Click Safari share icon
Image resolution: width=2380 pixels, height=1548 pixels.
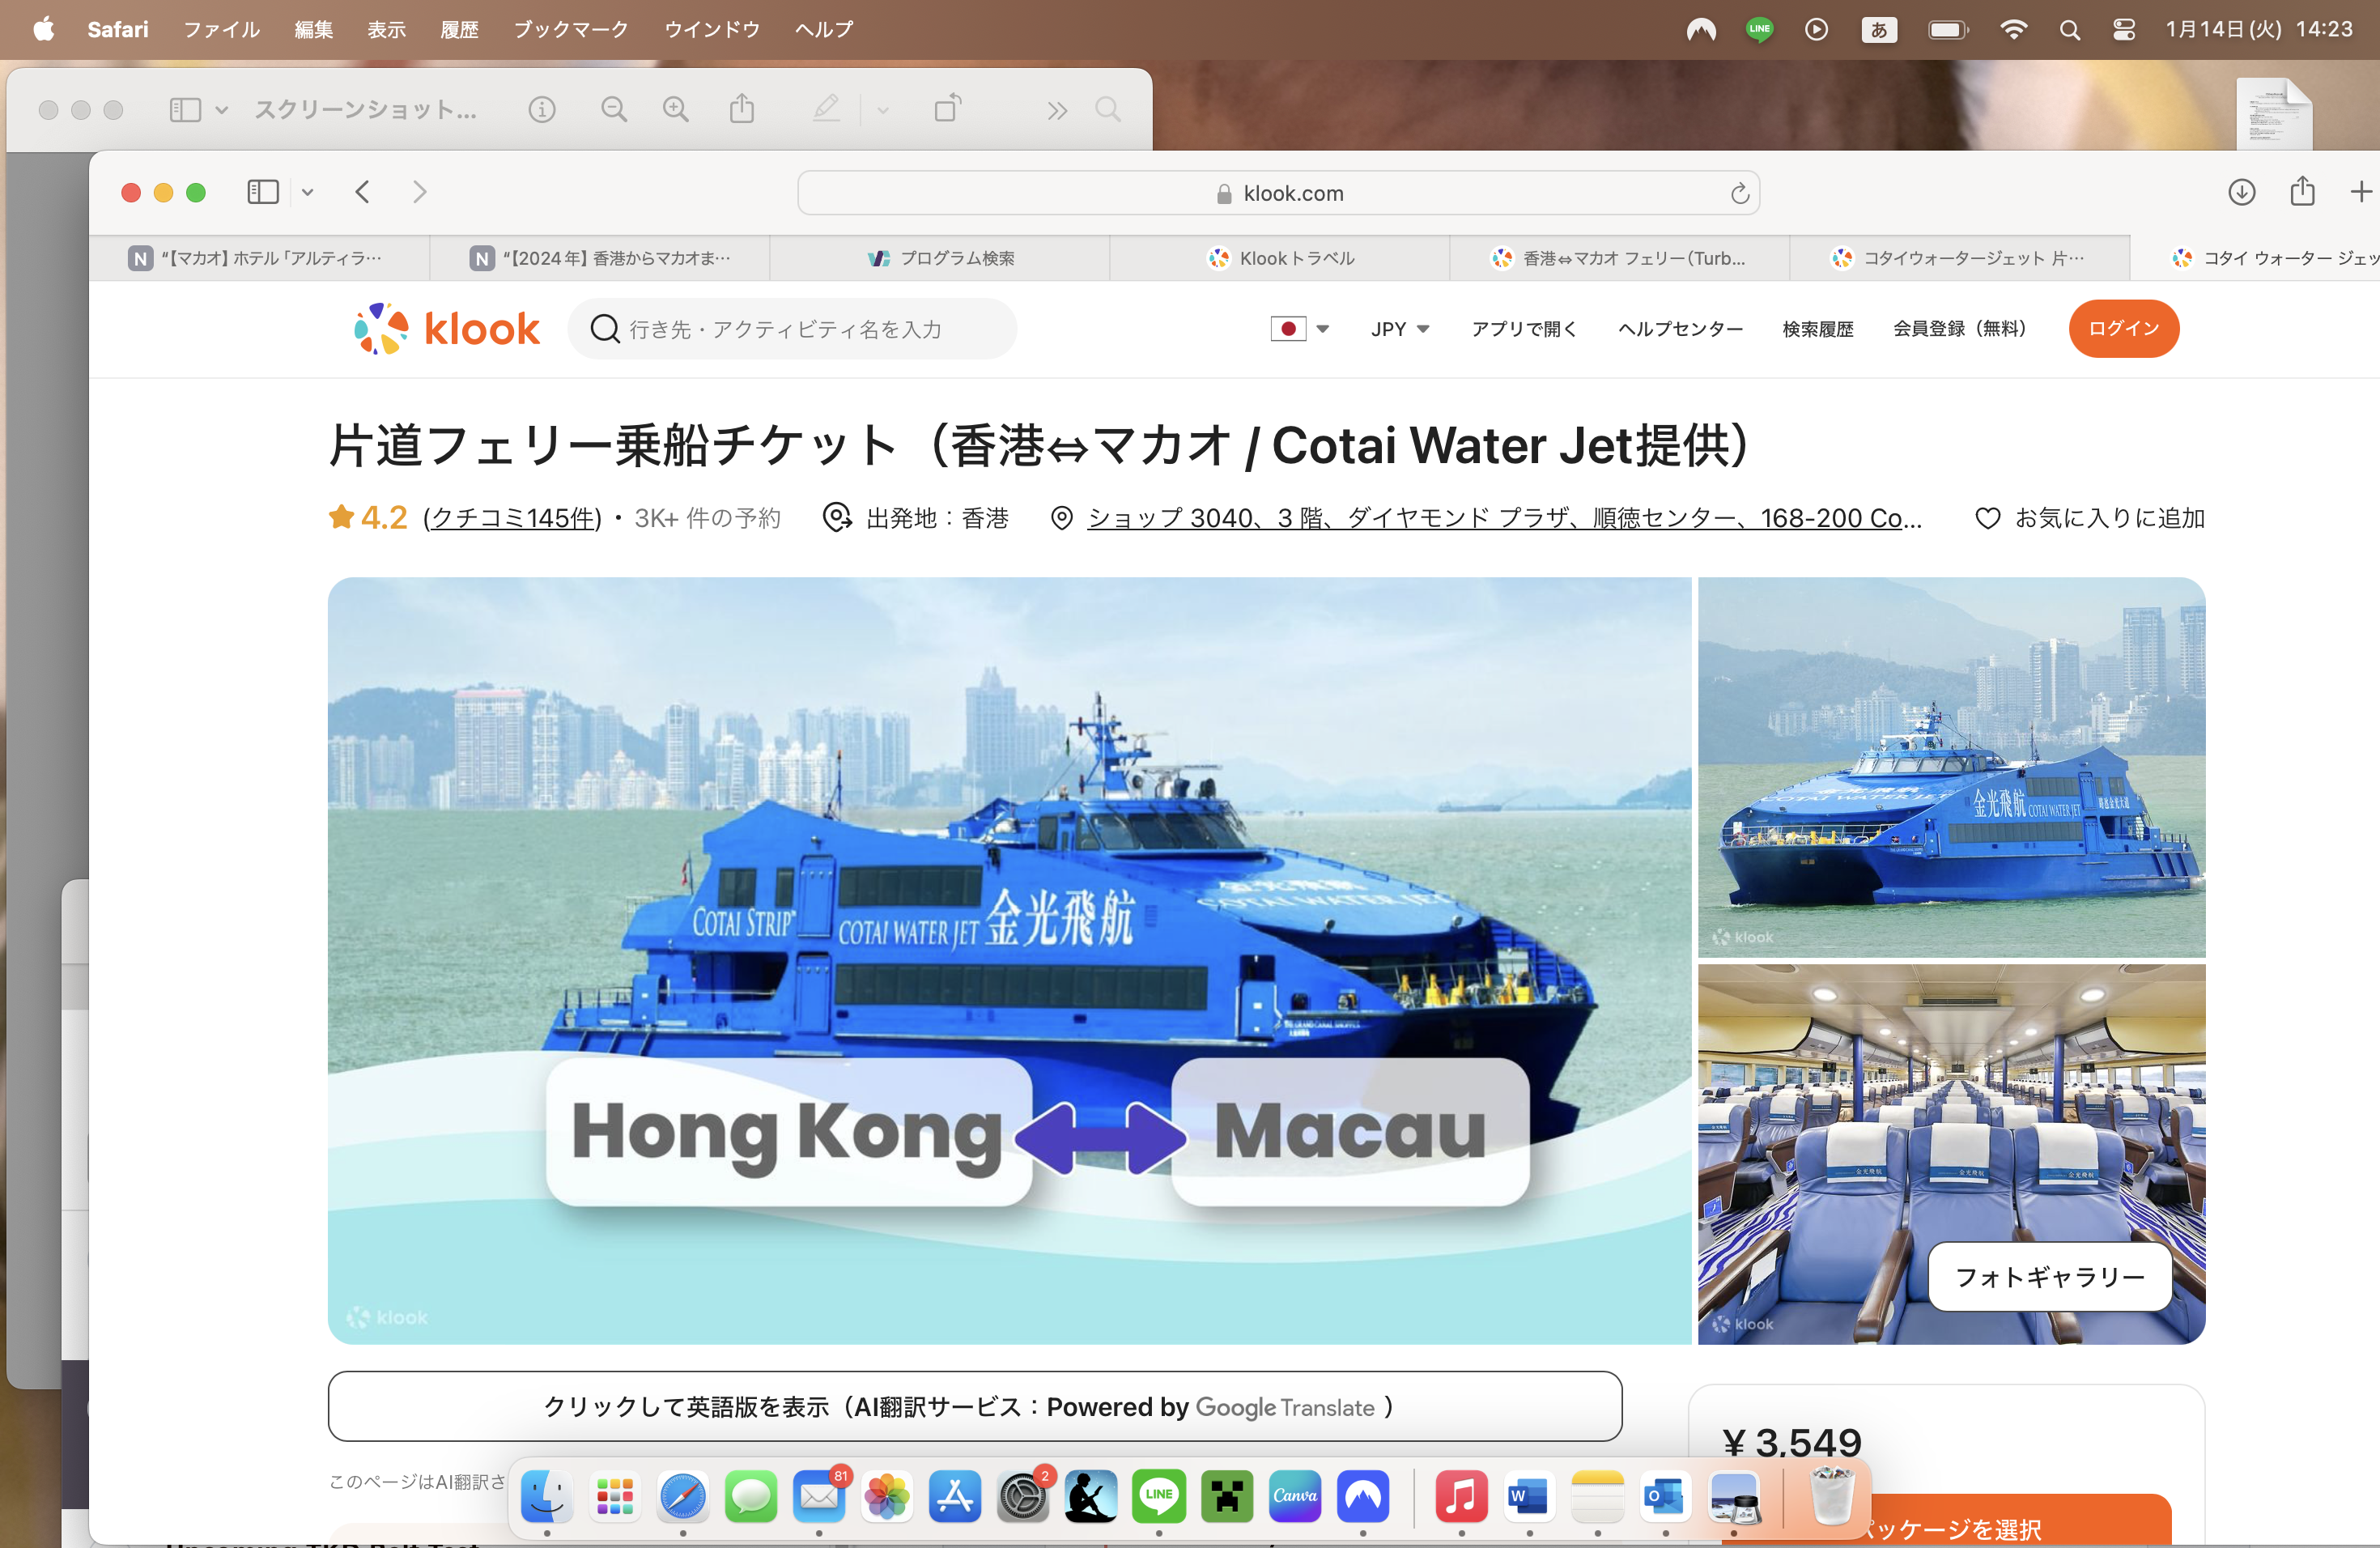2302,190
